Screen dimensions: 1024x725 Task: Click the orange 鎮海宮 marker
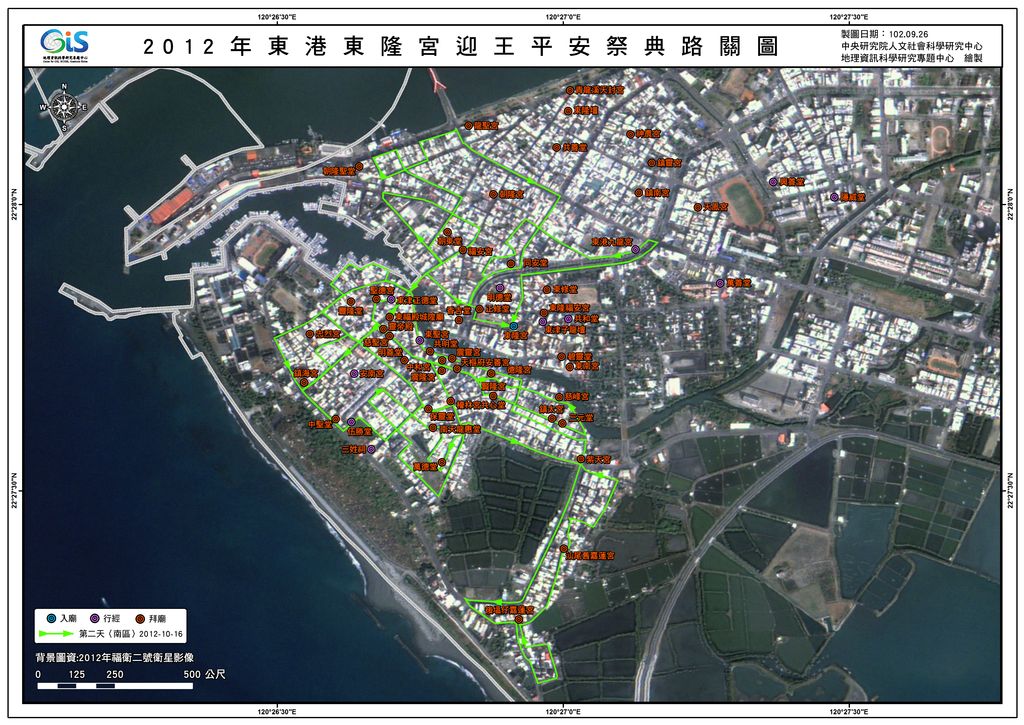pos(301,382)
